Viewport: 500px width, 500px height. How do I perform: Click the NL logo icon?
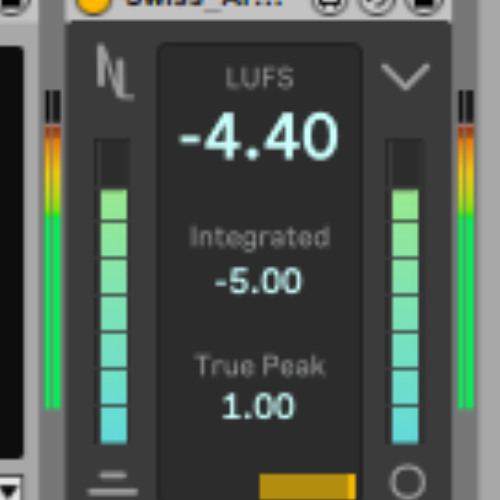coord(115,72)
